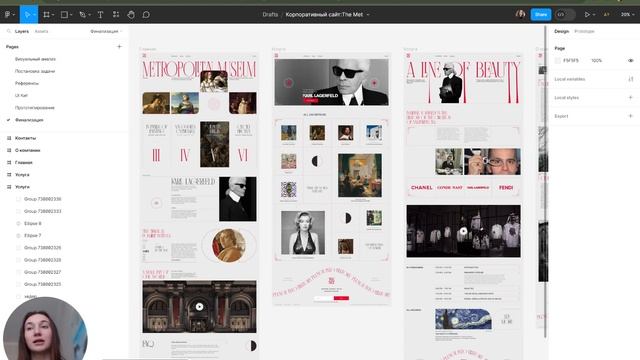This screenshot has height=360, width=640.
Task: Open the zoom level 20% dropdown
Action: click(x=627, y=14)
